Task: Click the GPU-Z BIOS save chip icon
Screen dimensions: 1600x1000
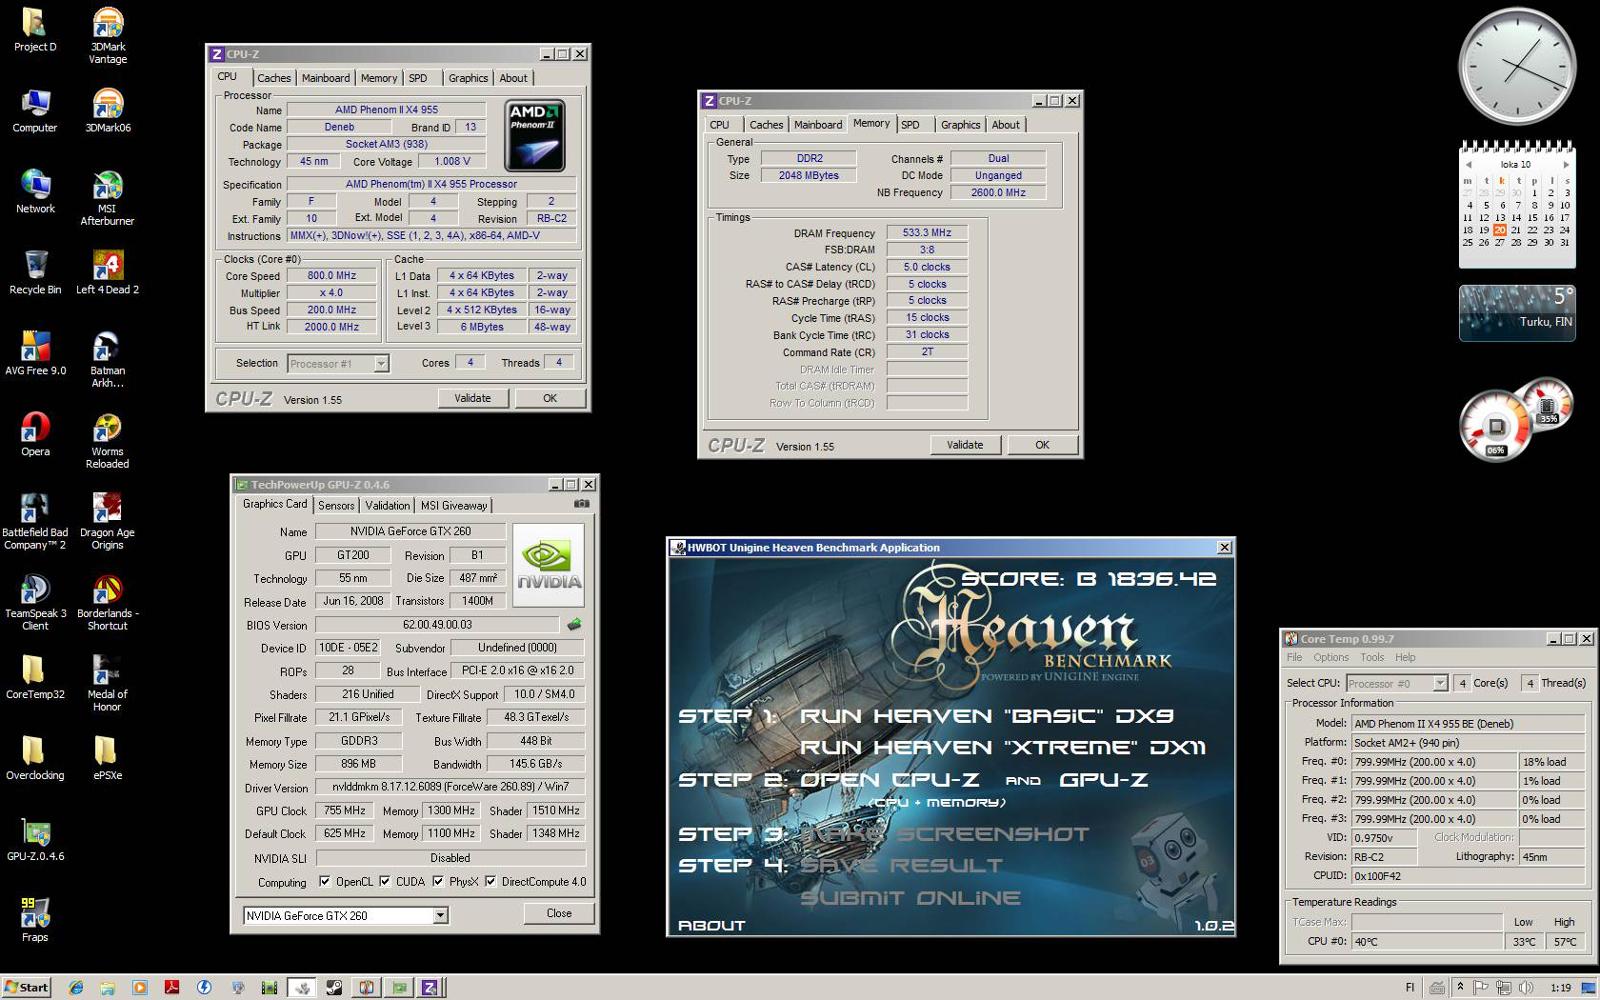Action: [x=574, y=624]
